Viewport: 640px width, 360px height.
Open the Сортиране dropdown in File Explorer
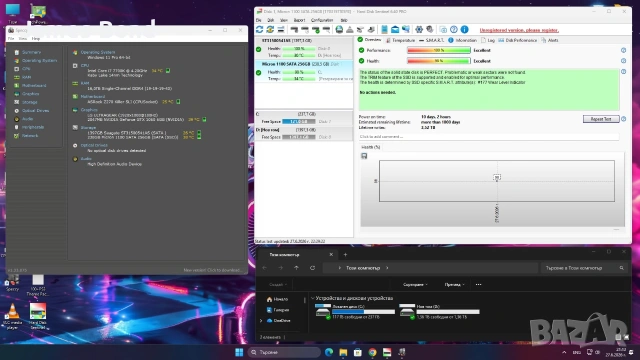coord(415,284)
